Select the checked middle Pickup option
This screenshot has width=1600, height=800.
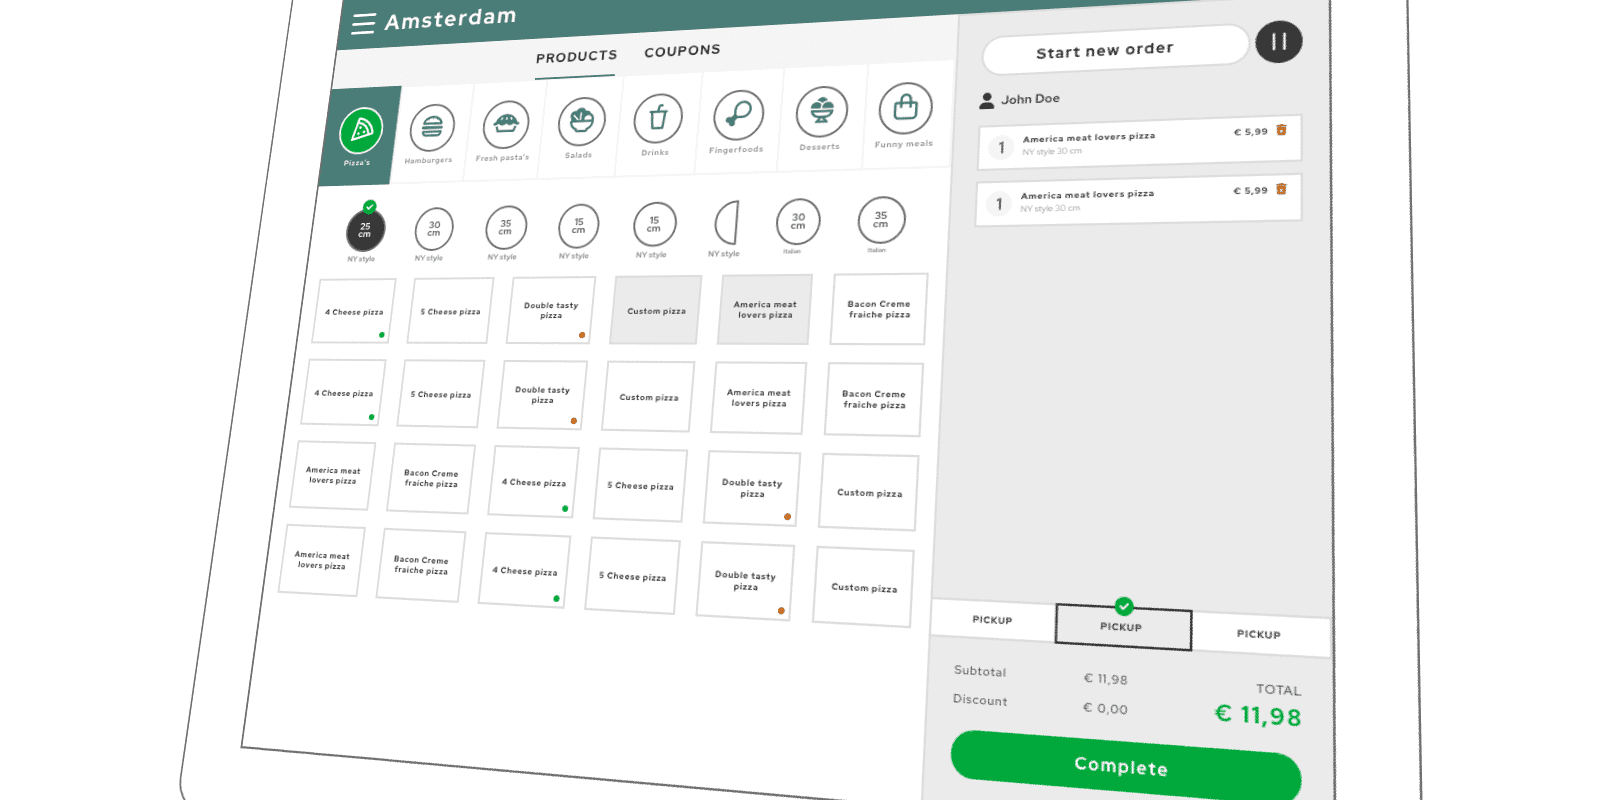(x=1122, y=627)
